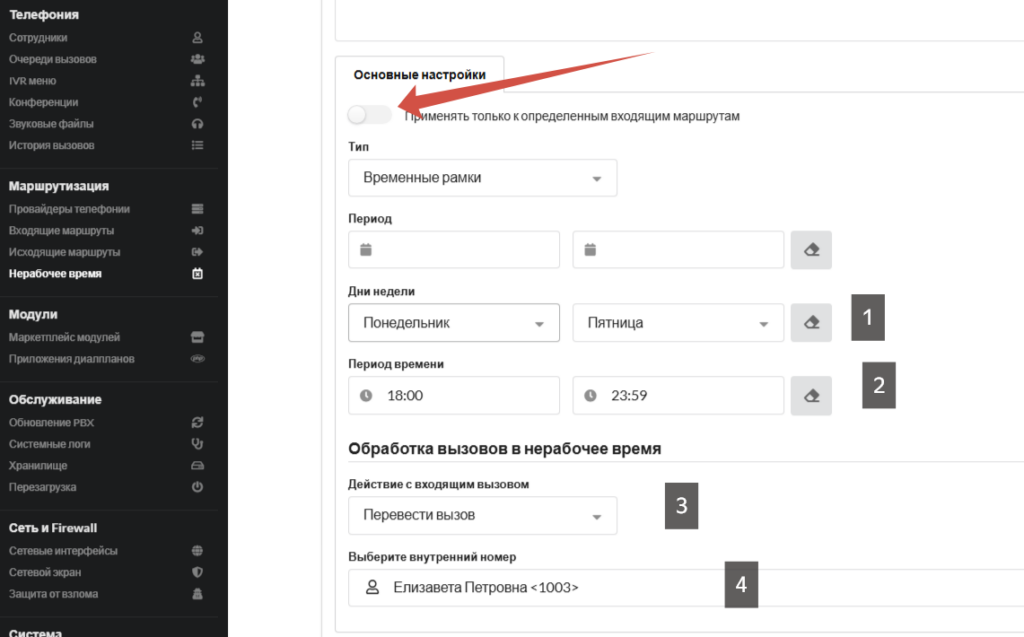The width and height of the screenshot is (1024, 637).
Task: Open the start weekday dropdown Понедельник
Action: [454, 323]
